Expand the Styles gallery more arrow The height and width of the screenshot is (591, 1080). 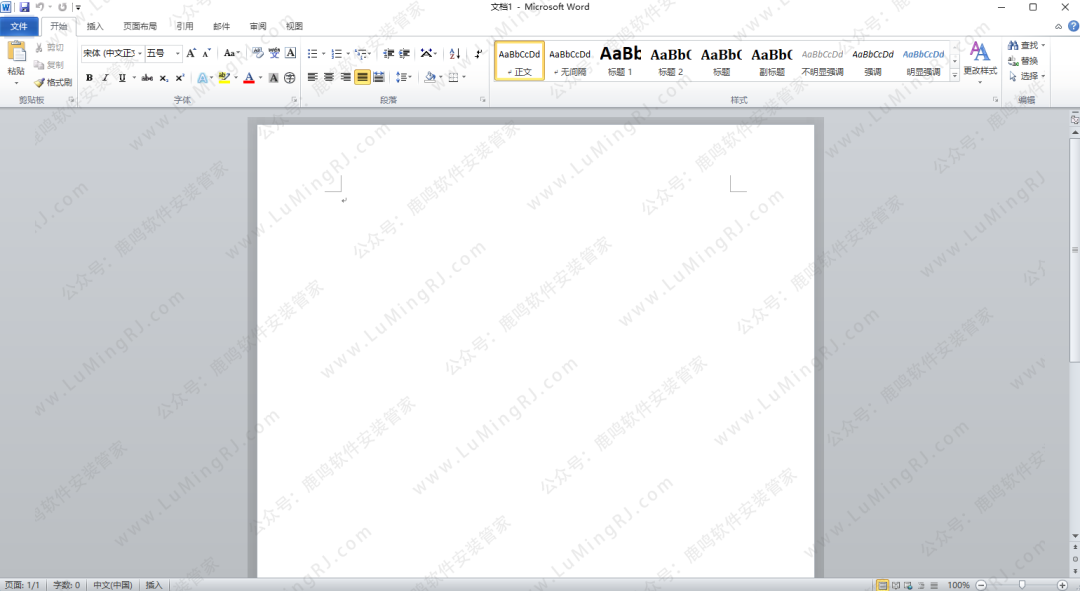pos(954,75)
